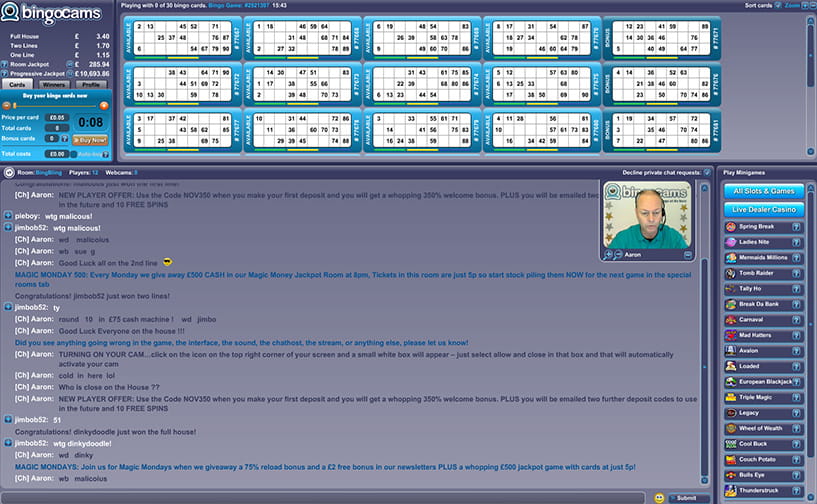Show help for Tomb Raider game
Viewport: 817px width, 504px height.
tap(796, 273)
